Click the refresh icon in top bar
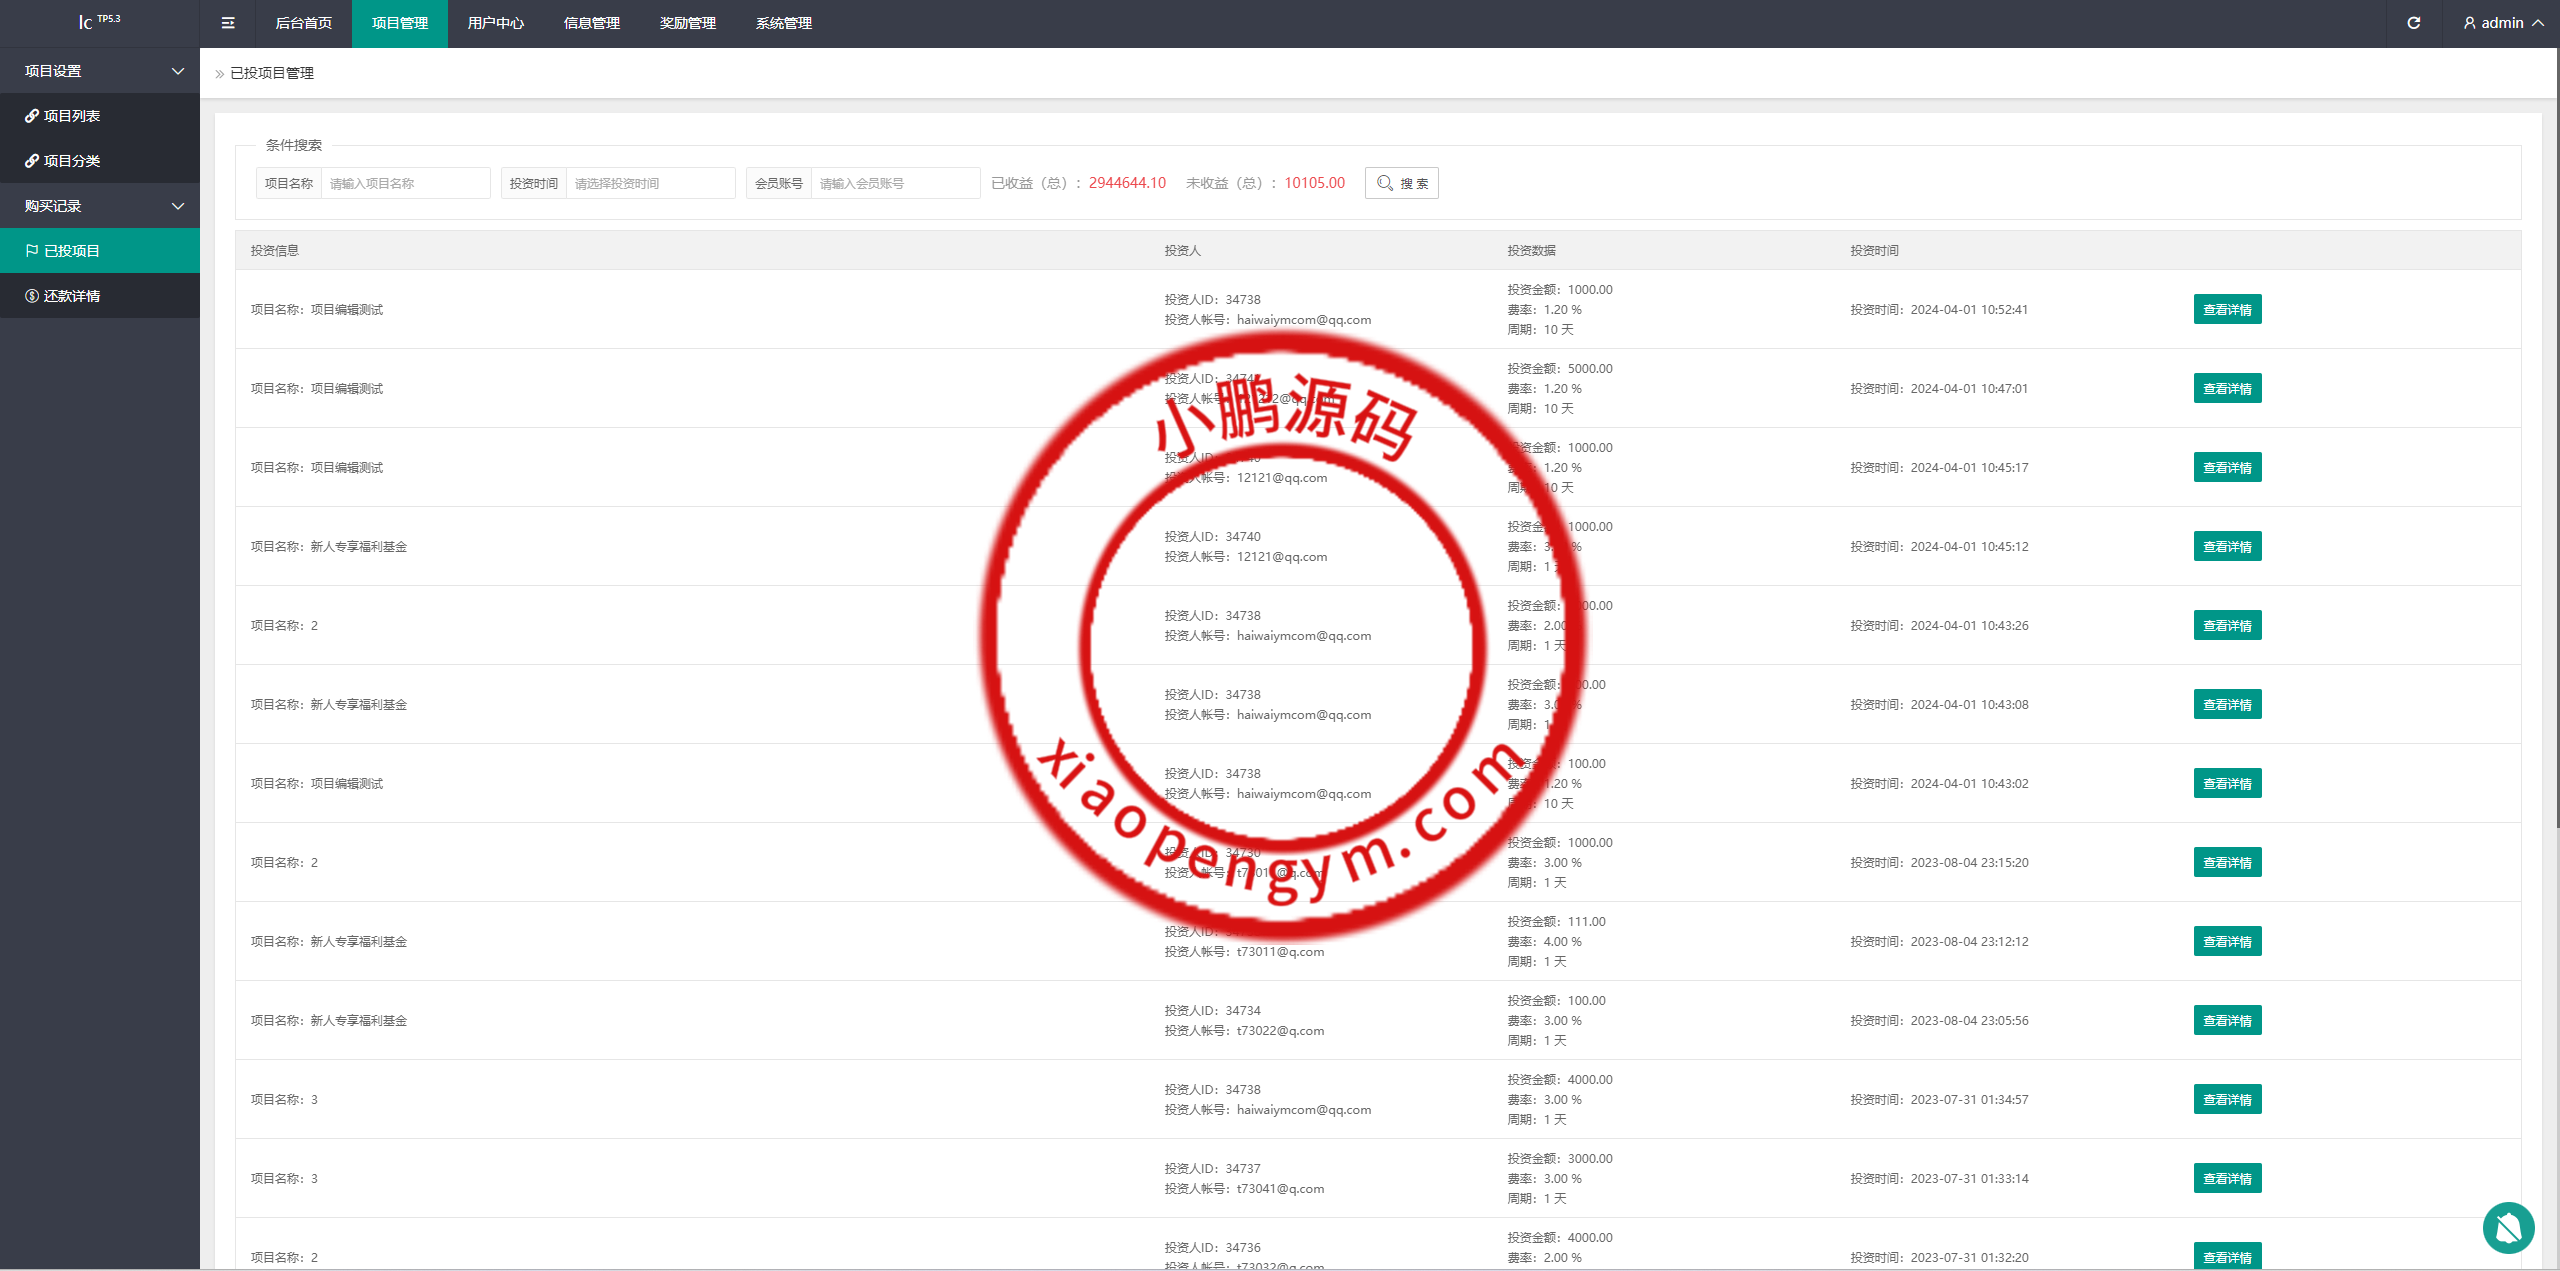2560x1271 pixels. click(x=2413, y=23)
